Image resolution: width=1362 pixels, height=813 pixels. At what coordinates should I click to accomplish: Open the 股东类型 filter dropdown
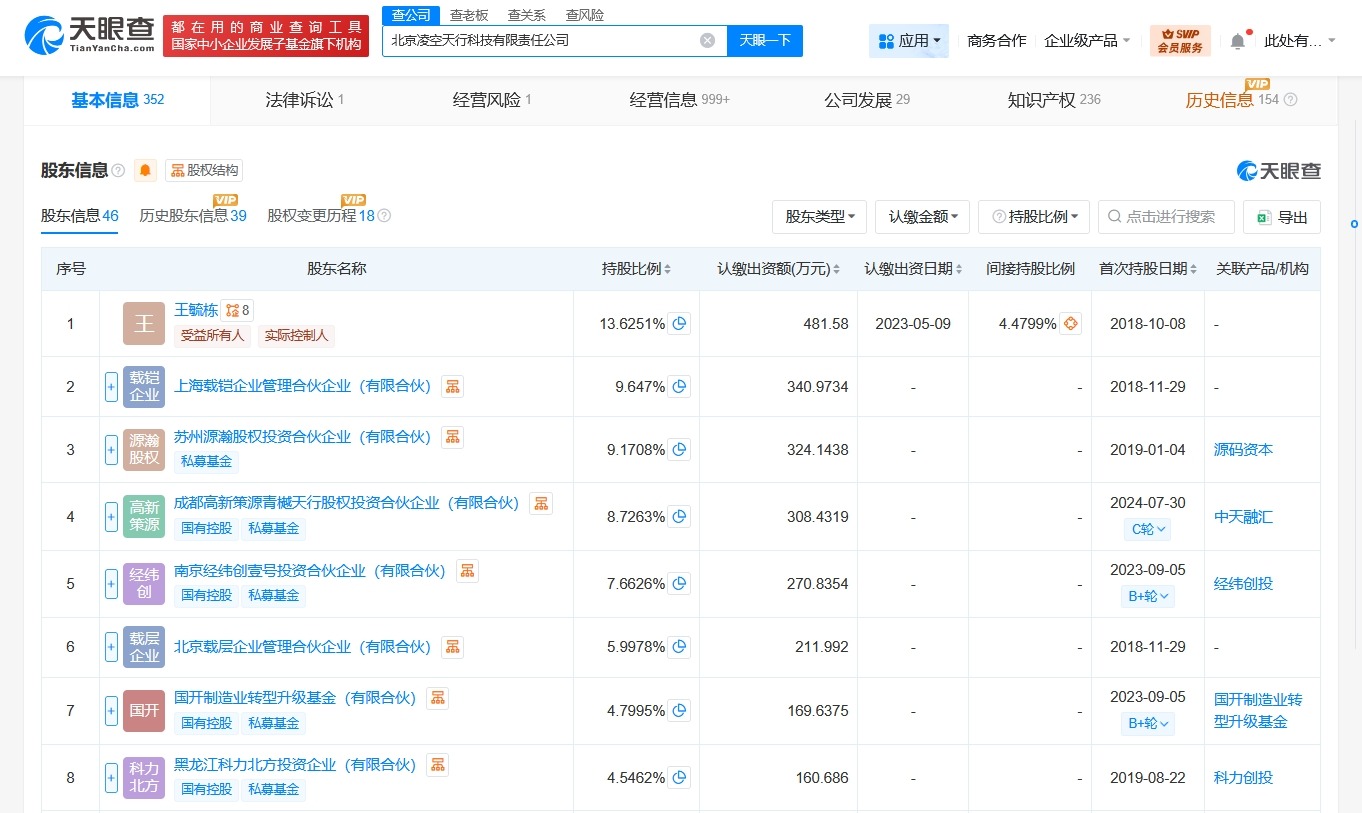click(x=819, y=217)
